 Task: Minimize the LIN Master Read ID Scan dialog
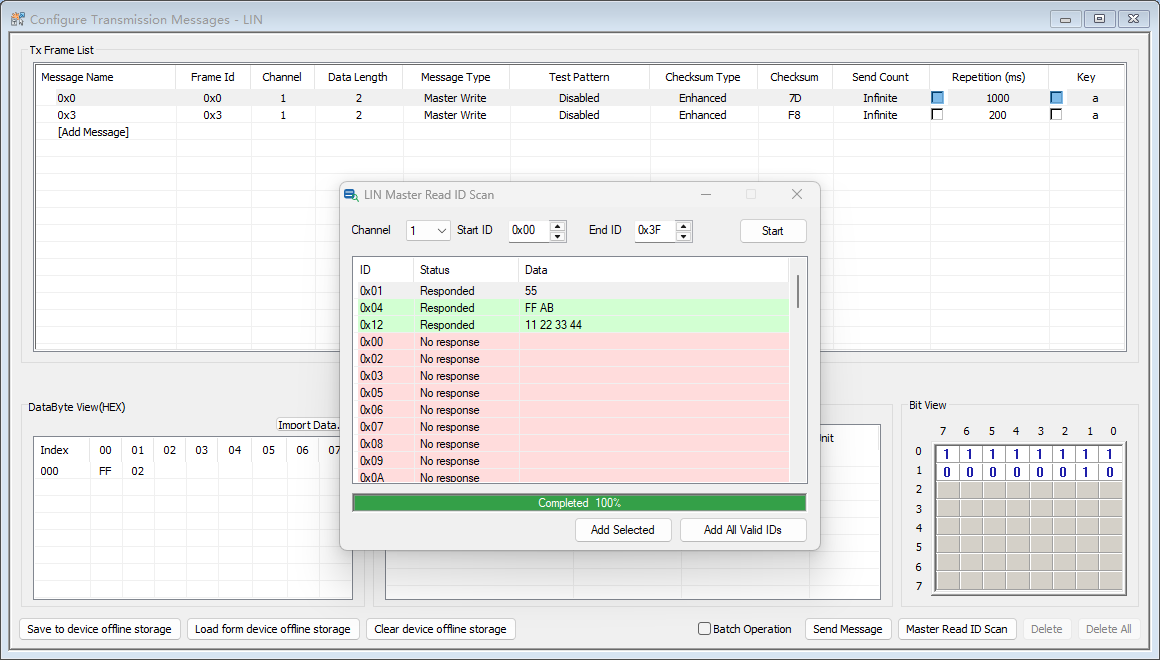[706, 194]
